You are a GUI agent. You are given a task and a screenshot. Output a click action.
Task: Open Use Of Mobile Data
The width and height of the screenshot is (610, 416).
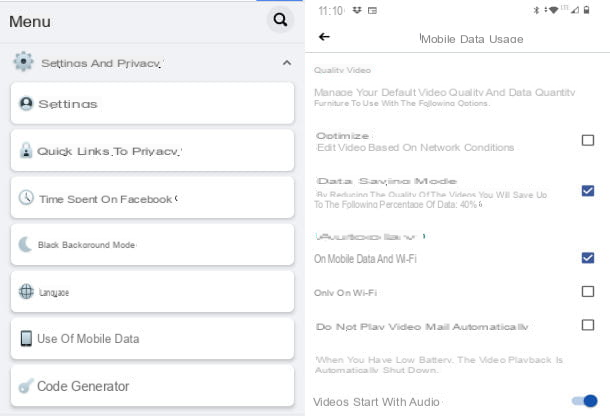pos(152,339)
